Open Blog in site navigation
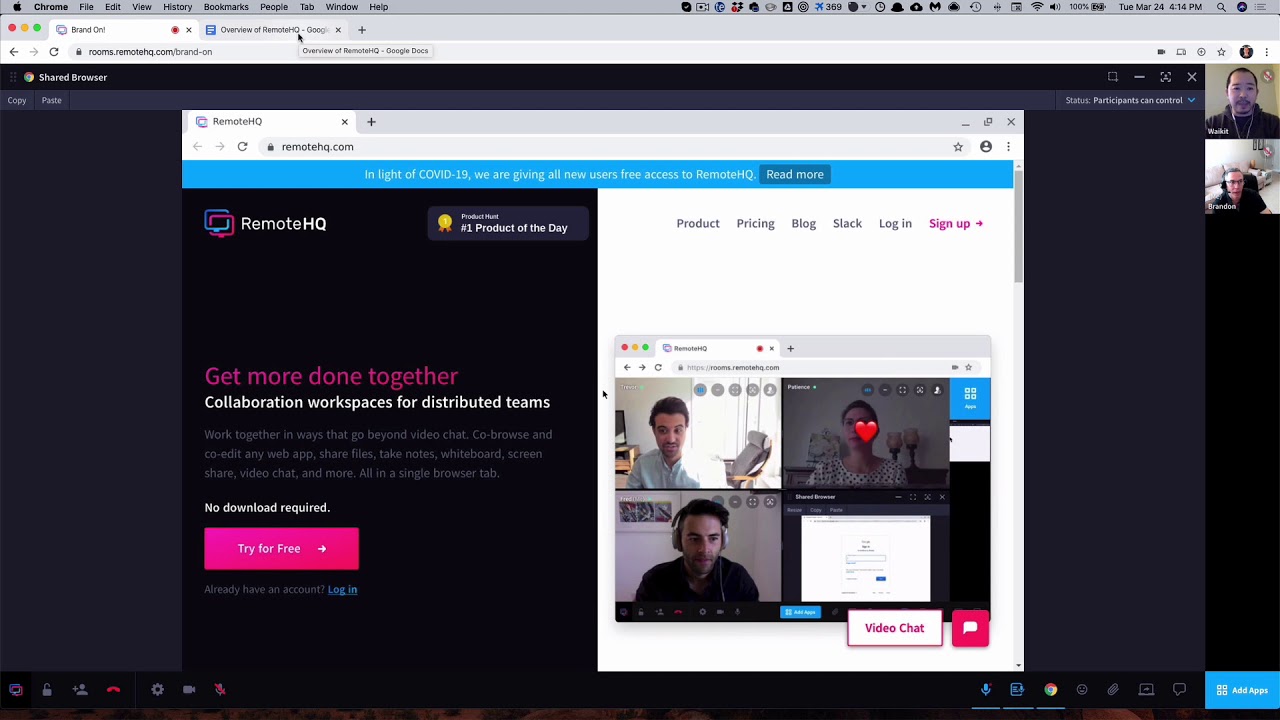Screen dimensions: 1280x720 [804, 224]
